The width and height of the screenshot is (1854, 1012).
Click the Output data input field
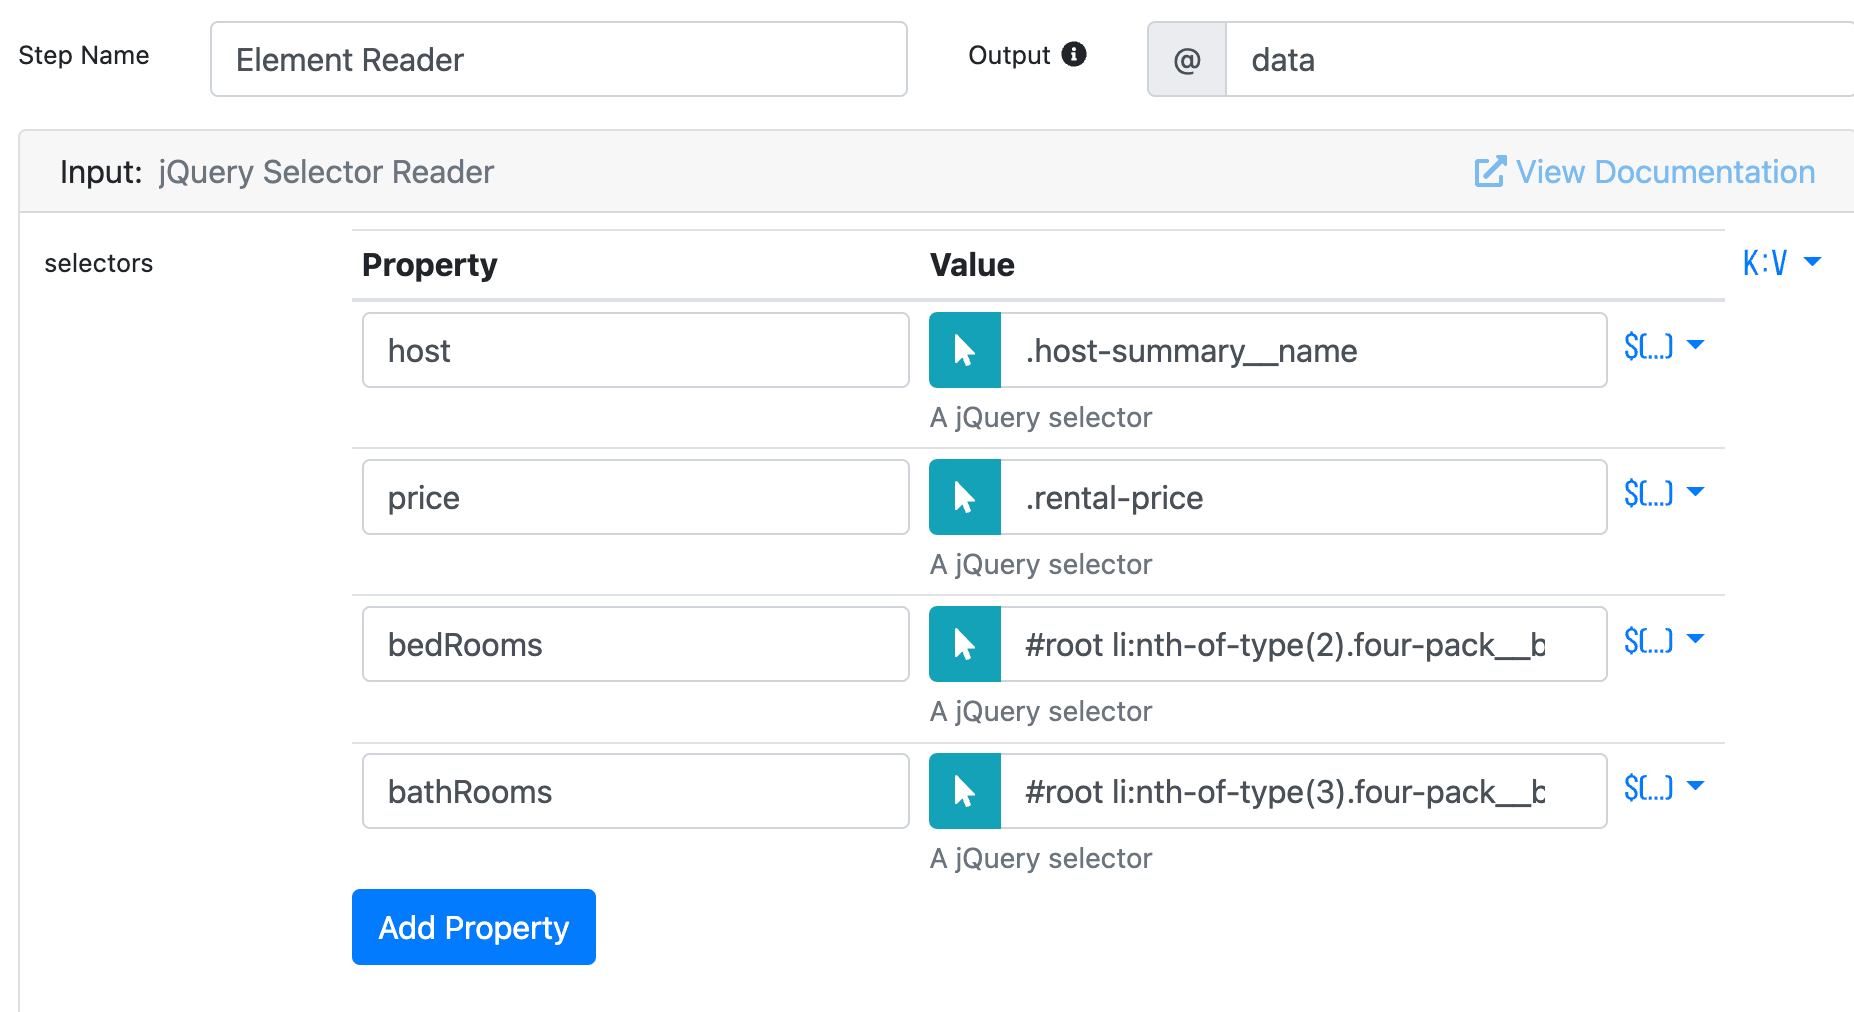(1540, 60)
